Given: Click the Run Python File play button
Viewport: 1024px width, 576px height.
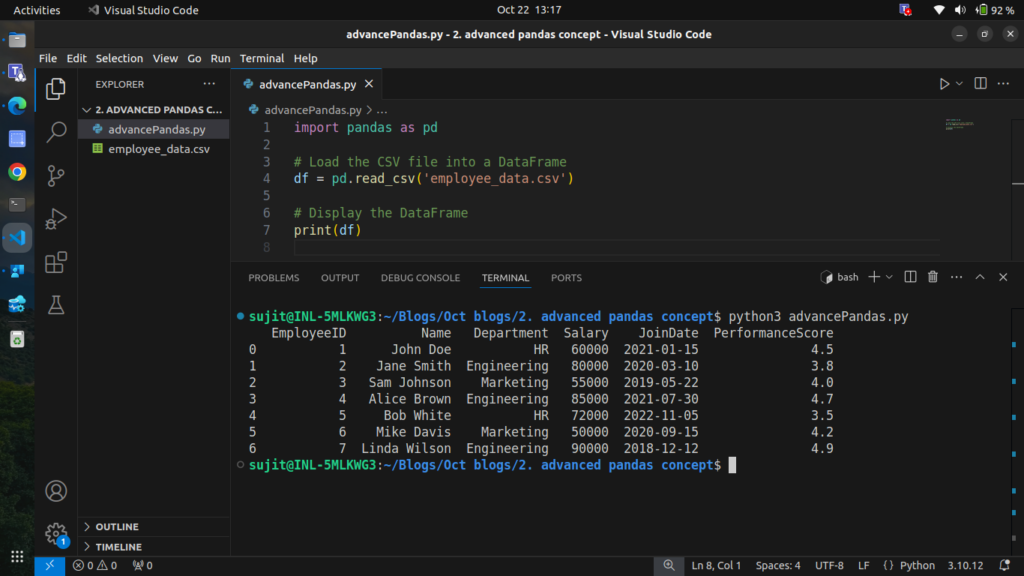Looking at the screenshot, I should pos(944,84).
